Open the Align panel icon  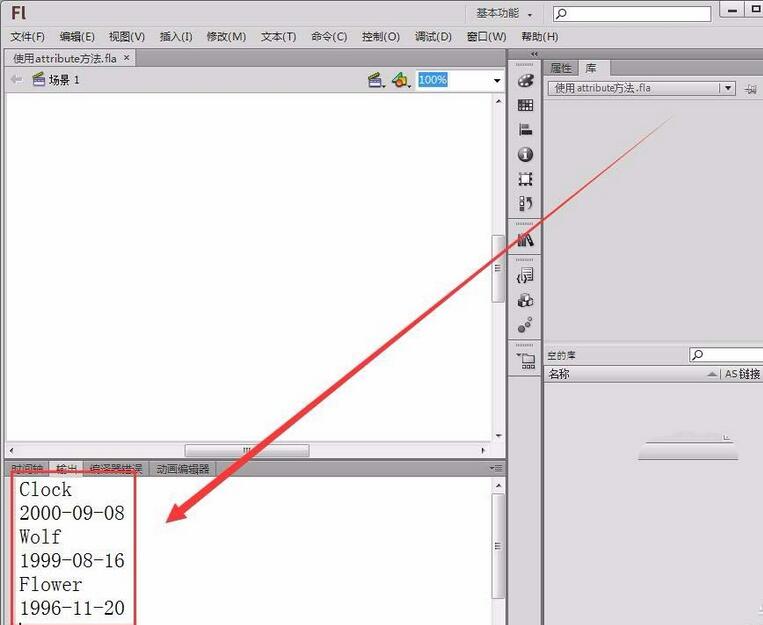click(x=525, y=129)
